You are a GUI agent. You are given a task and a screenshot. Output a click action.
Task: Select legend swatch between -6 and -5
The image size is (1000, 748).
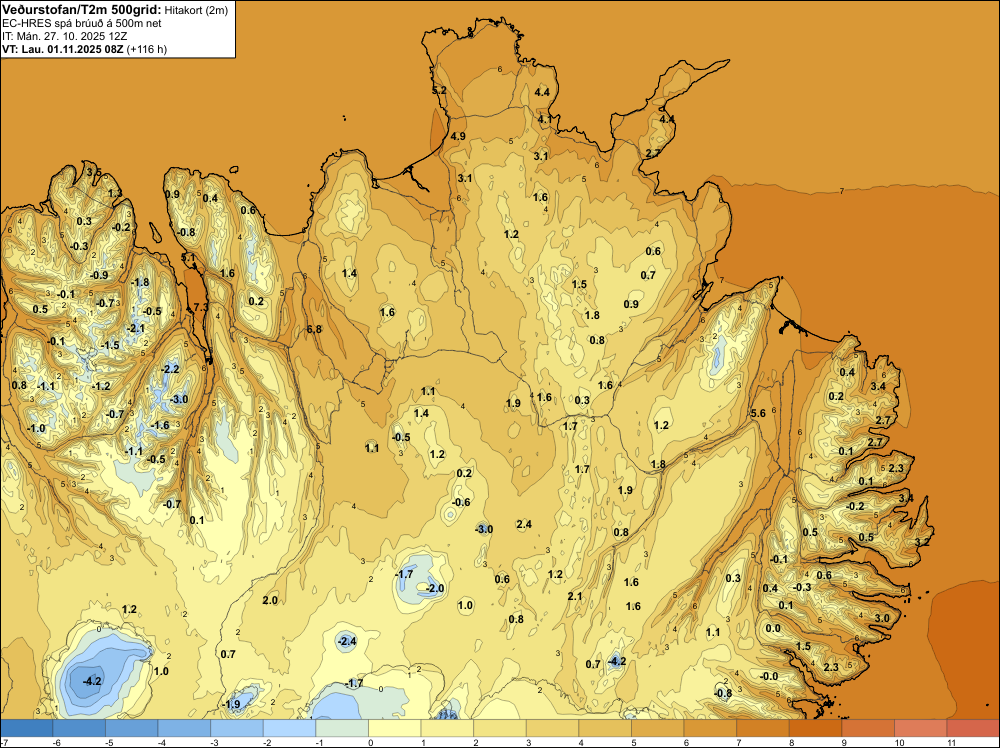[x=79, y=728]
